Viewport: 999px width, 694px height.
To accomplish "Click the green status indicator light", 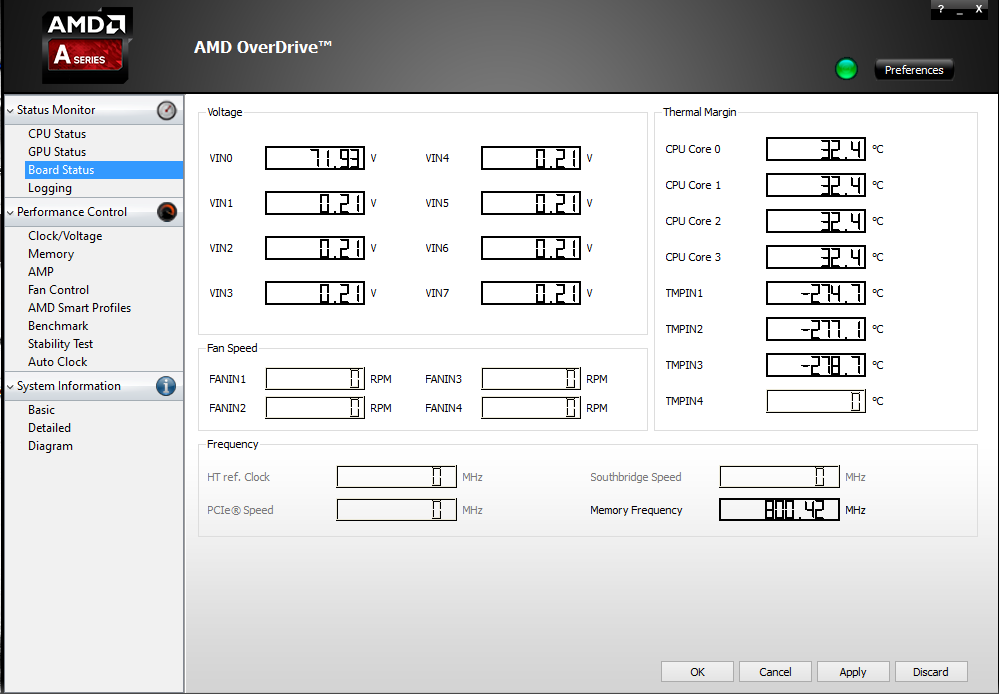I will coord(846,69).
